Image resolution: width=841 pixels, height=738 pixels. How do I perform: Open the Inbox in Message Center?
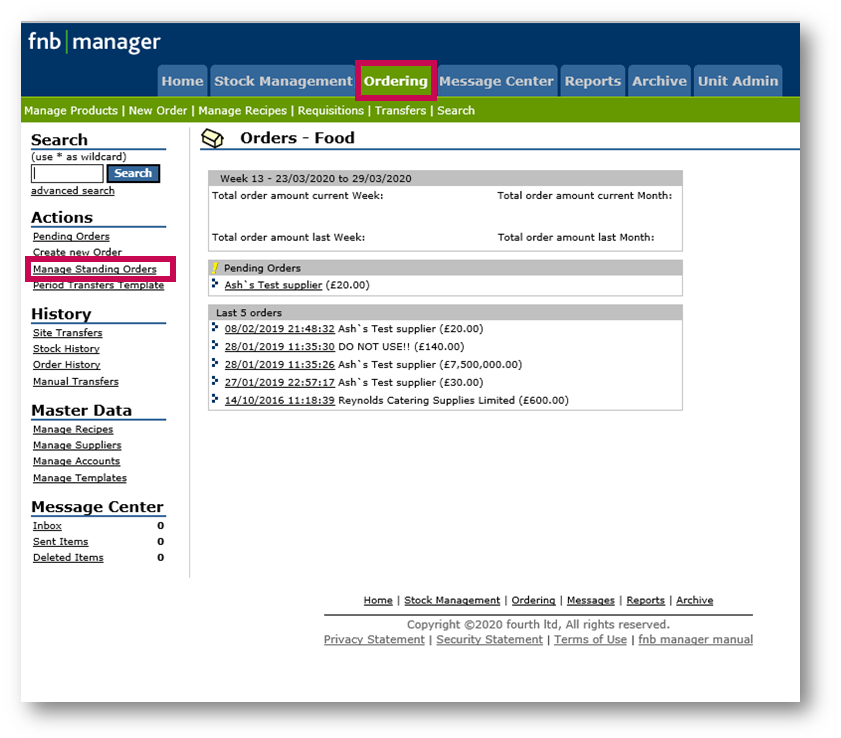(x=47, y=526)
